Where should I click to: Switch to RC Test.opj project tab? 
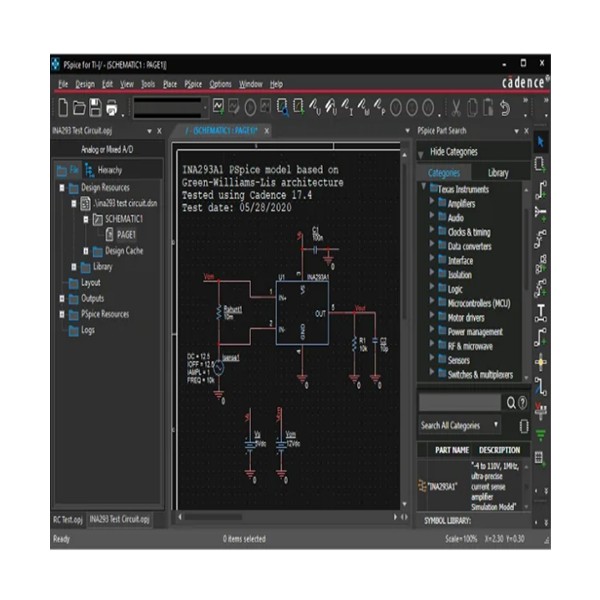[68, 520]
